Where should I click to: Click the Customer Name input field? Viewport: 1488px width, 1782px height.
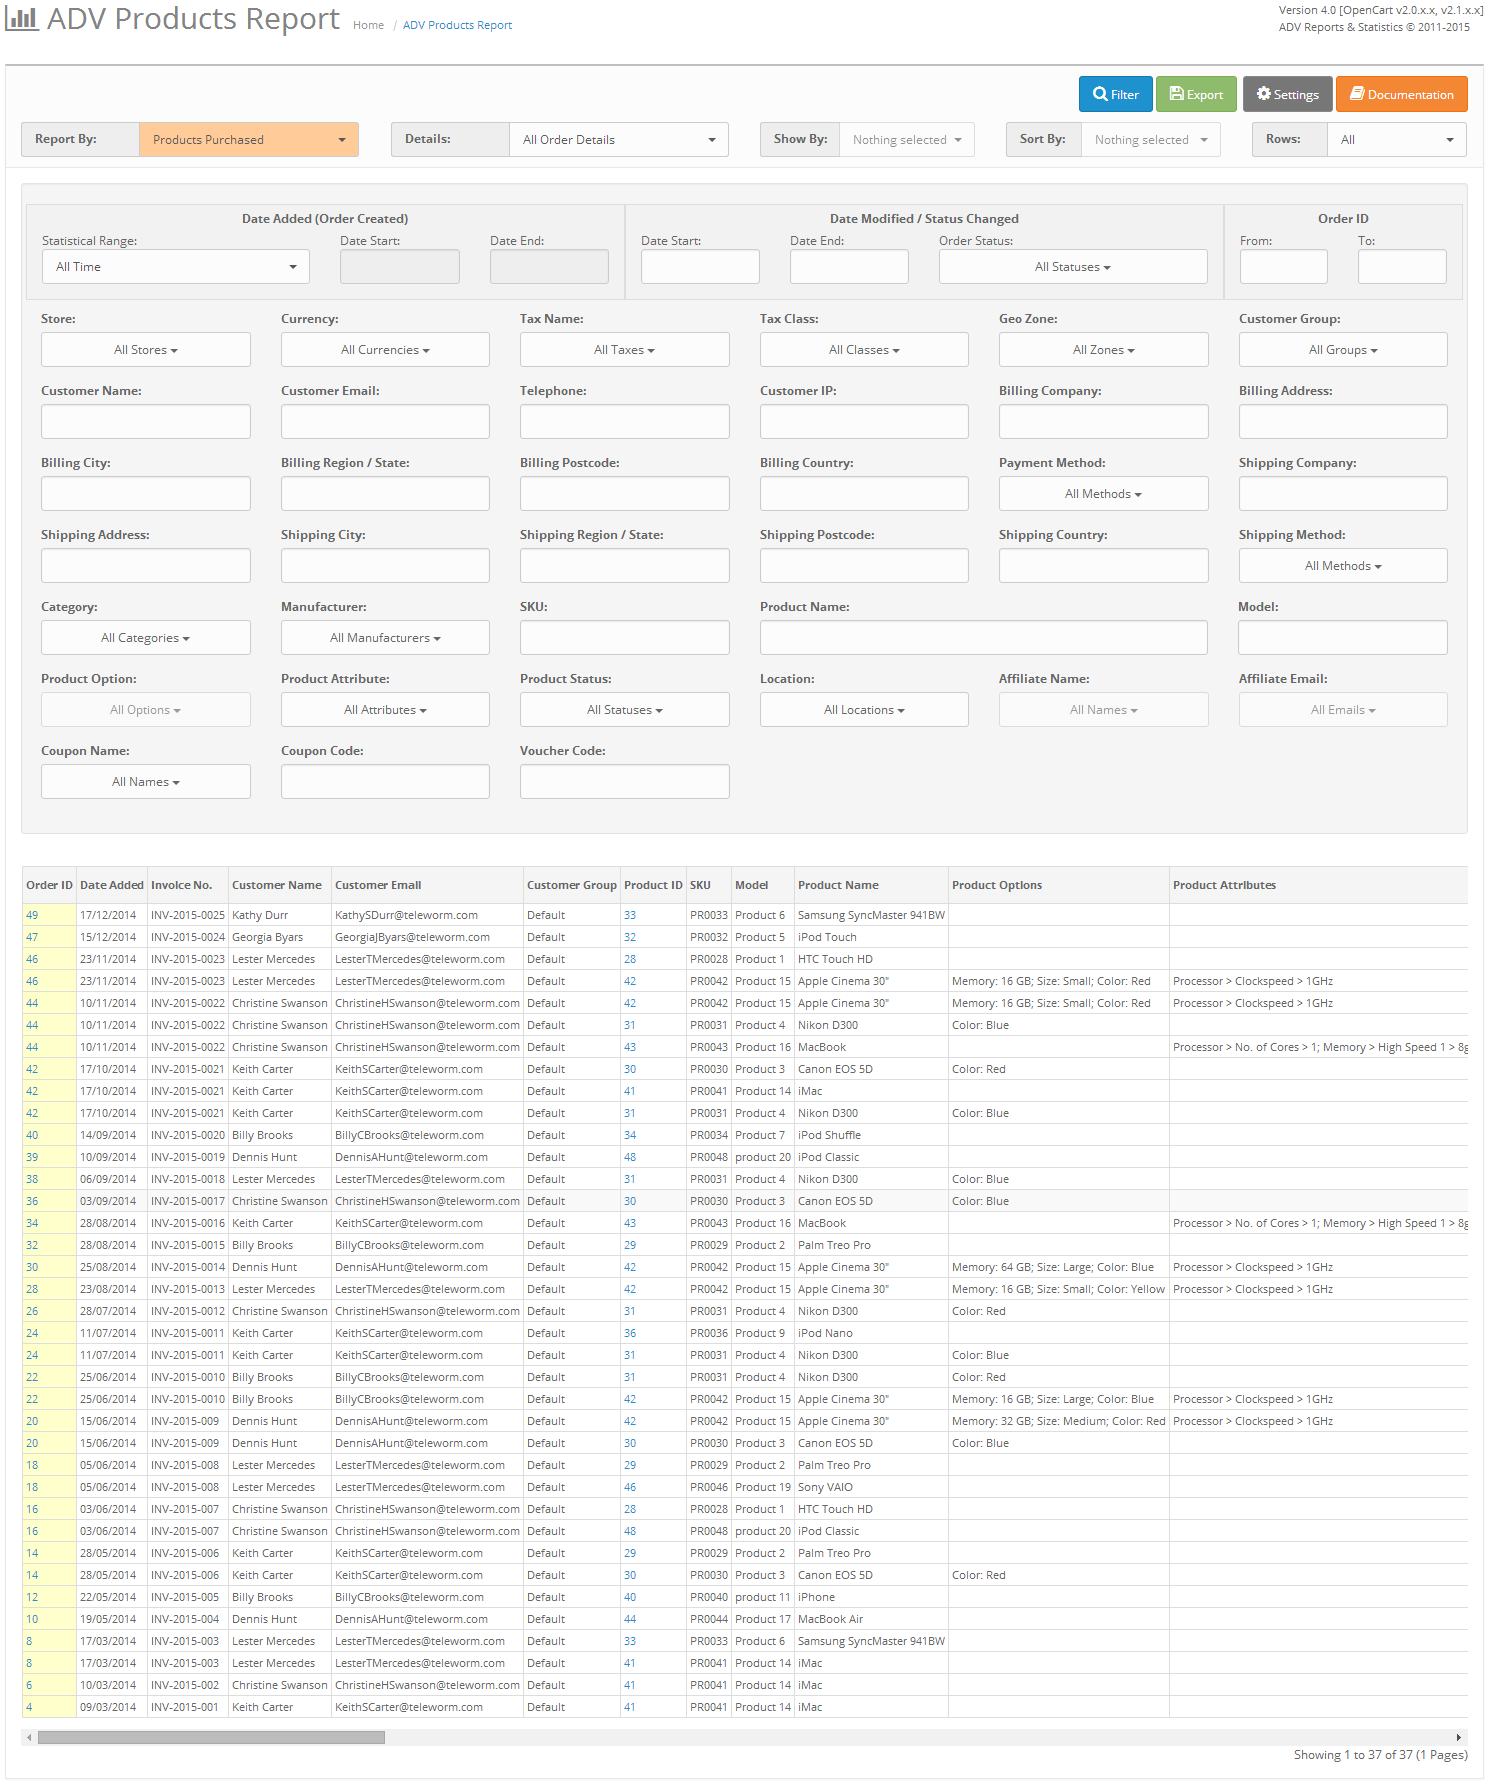[146, 422]
